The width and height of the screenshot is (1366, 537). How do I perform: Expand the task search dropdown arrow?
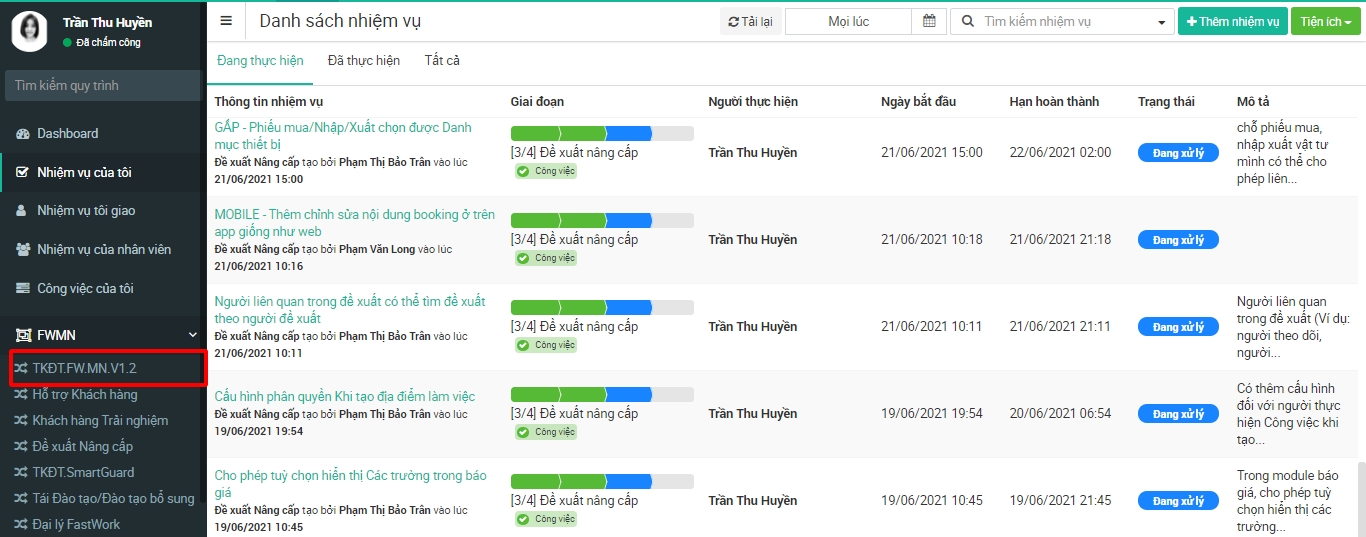coord(1161,22)
